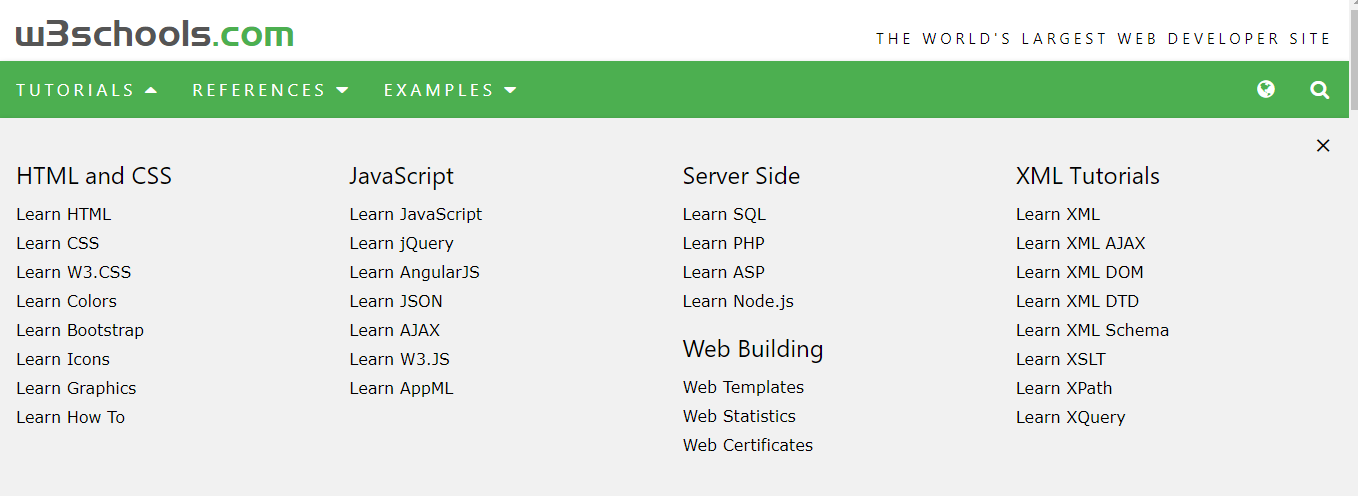This screenshot has height=496, width=1358.
Task: Open the search magnifier icon
Action: [x=1320, y=90]
